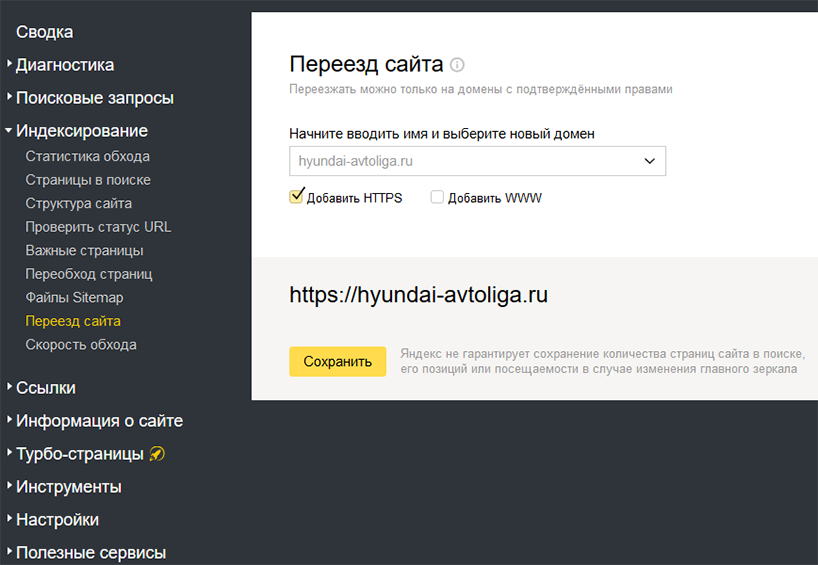Select Структура сайта menu item
The image size is (818, 565).
[78, 203]
